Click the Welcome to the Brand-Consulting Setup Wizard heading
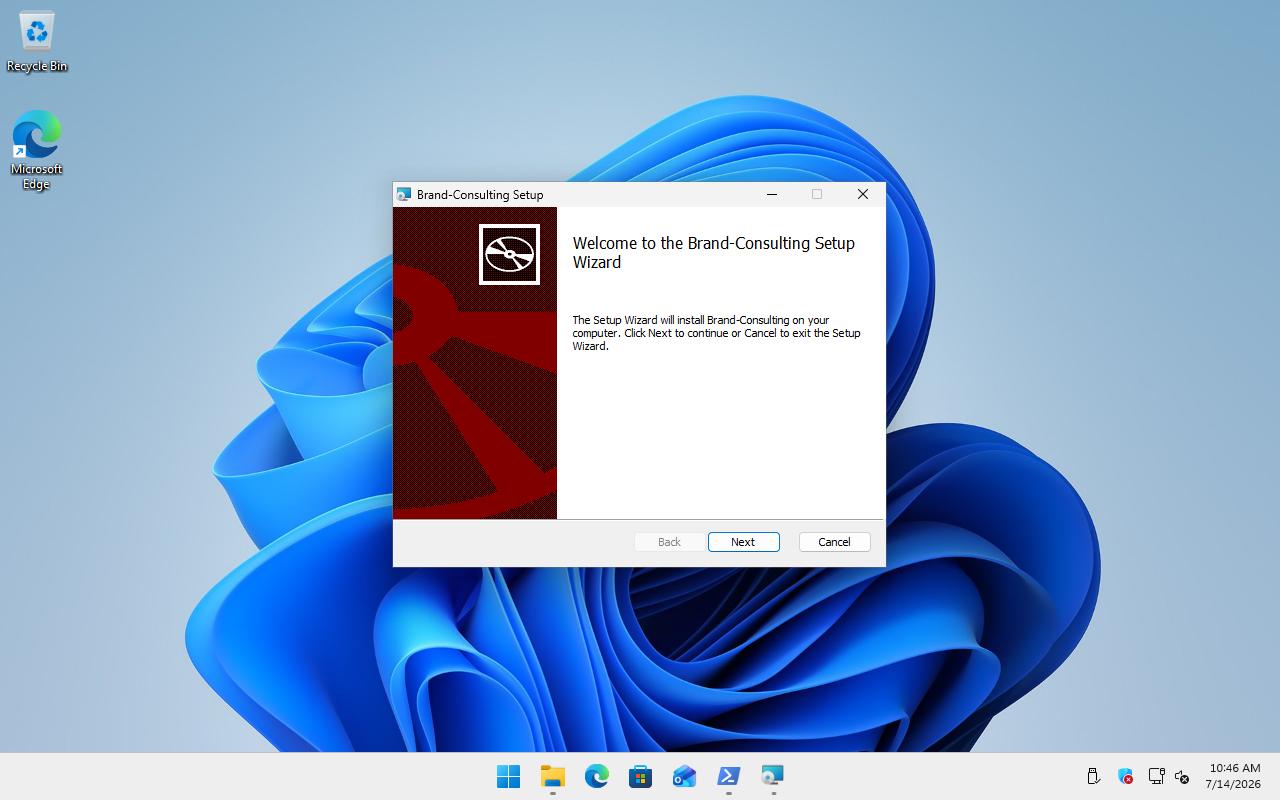The height and width of the screenshot is (800, 1280). [714, 252]
